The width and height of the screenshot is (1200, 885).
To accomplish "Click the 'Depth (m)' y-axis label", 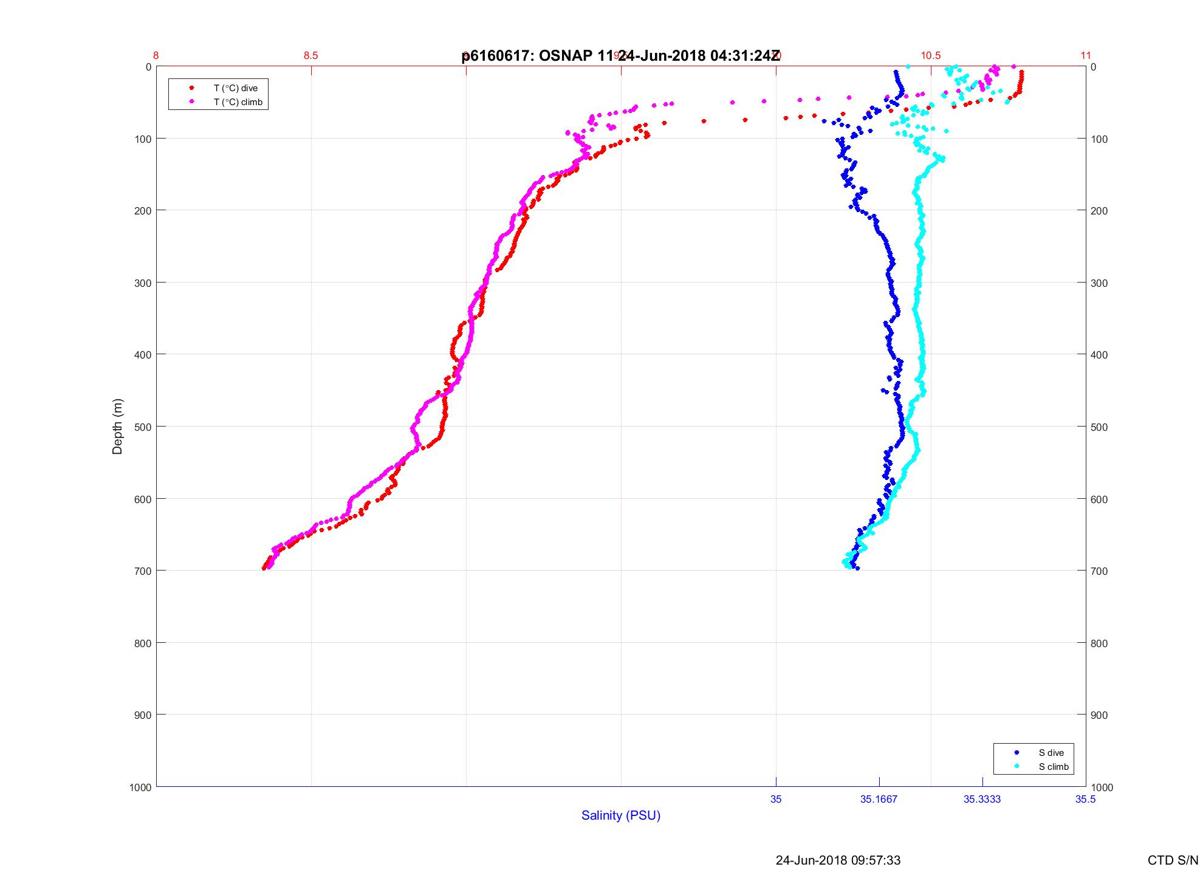I will tap(118, 426).
